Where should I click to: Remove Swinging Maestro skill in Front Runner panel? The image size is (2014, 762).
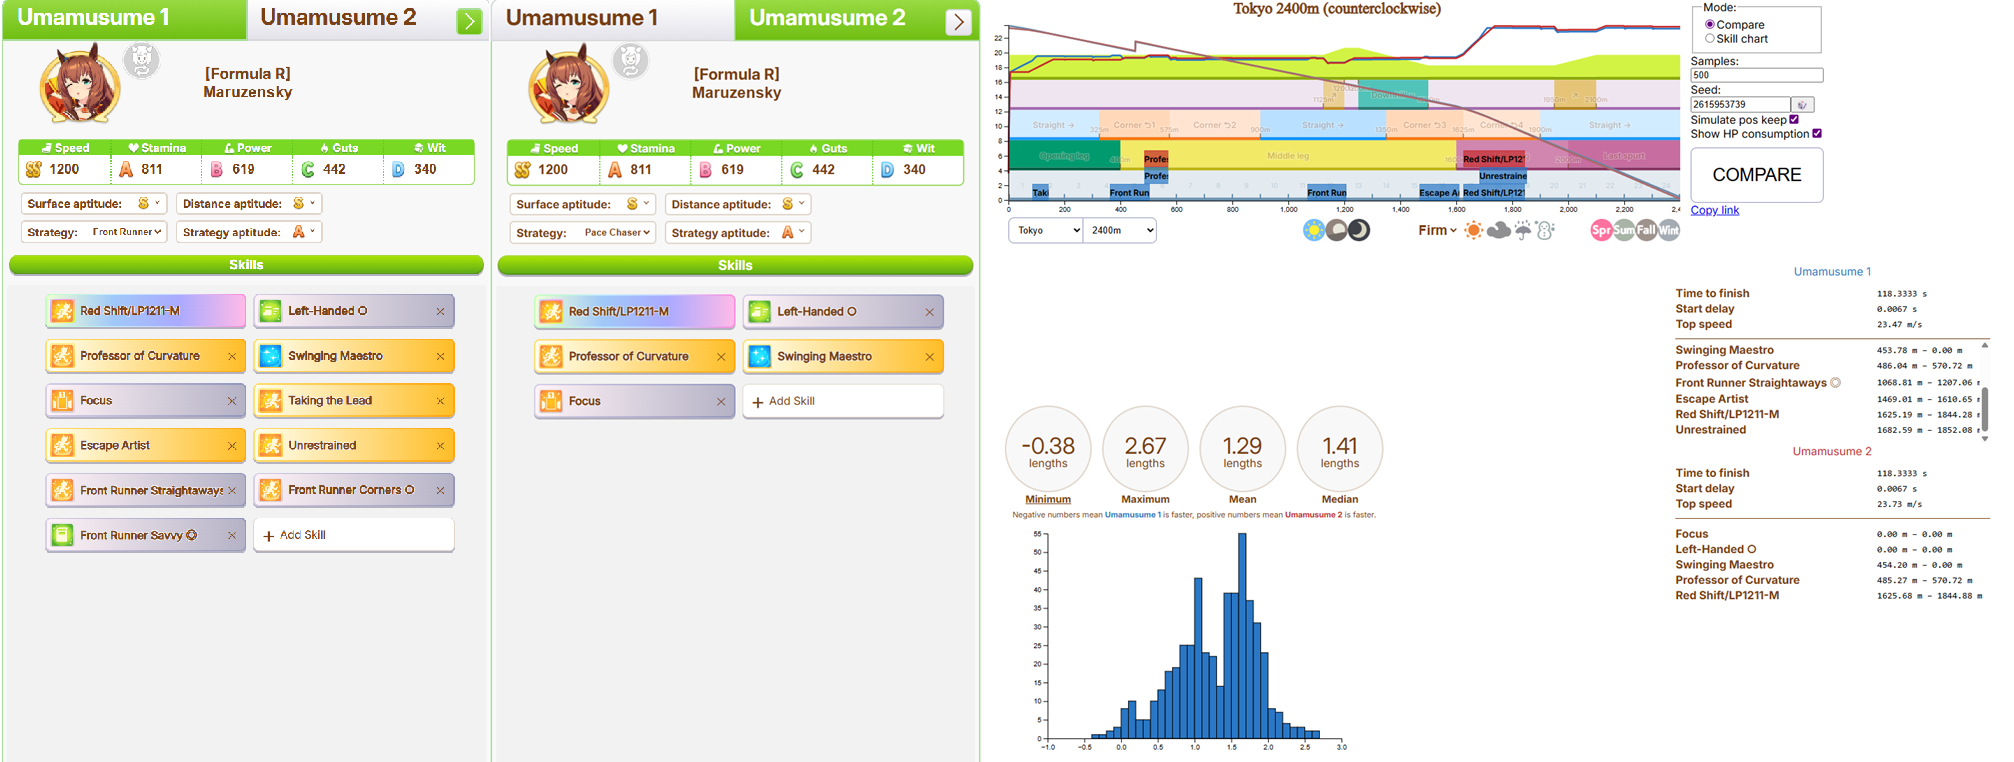440,356
